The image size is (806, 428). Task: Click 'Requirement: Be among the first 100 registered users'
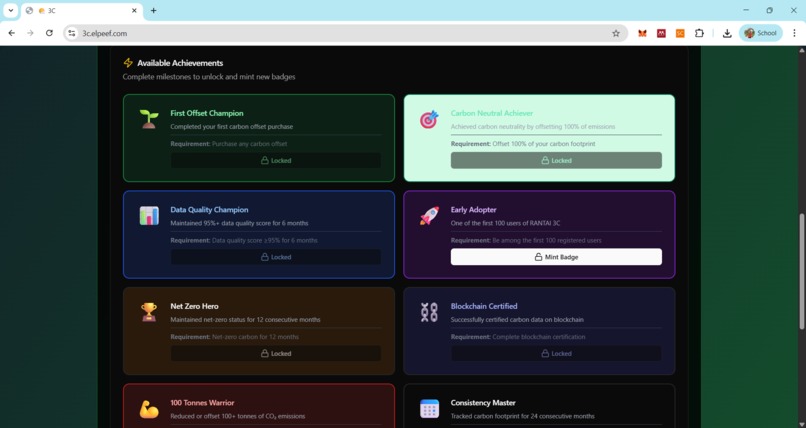(526, 240)
